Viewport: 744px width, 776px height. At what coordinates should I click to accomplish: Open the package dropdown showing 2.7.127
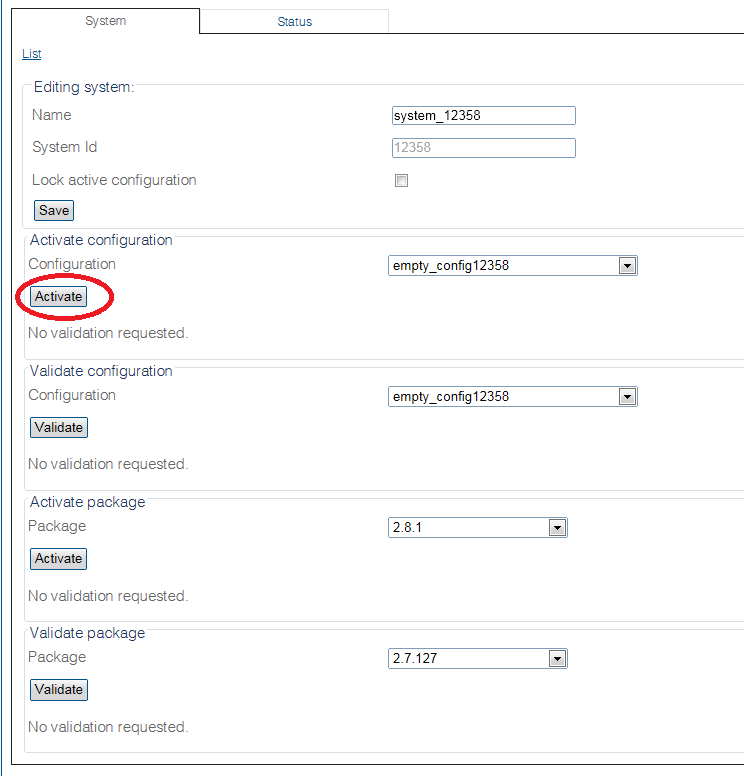point(477,659)
